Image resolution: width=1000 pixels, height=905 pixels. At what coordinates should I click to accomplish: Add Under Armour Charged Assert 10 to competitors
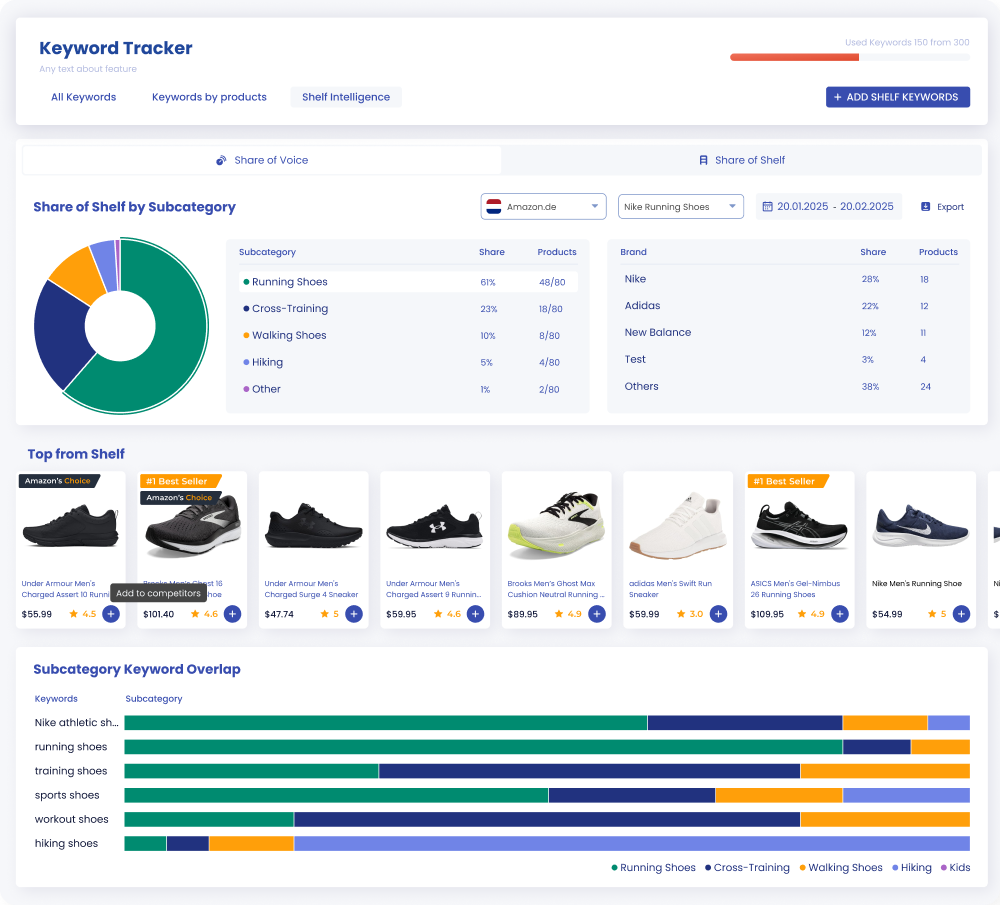pos(111,614)
